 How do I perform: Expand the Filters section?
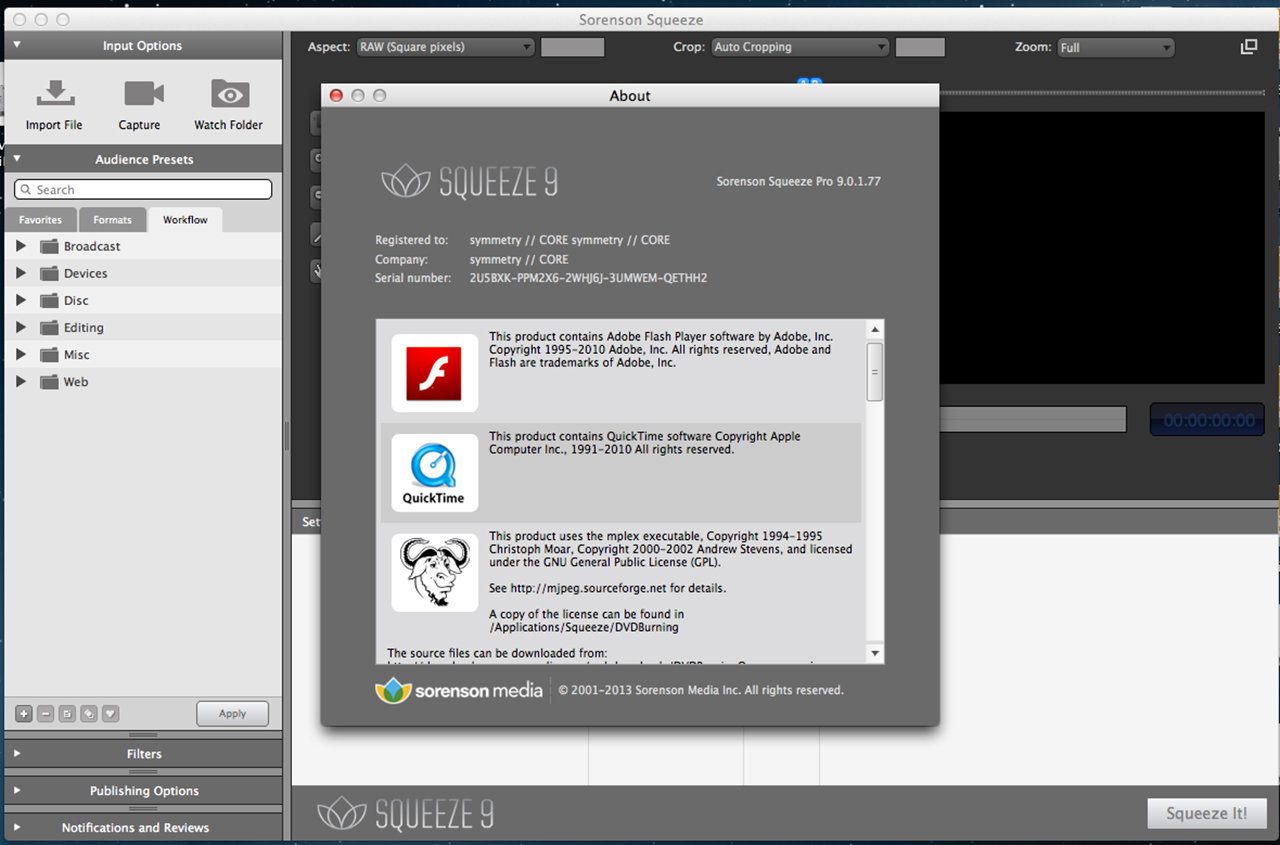pyautogui.click(x=17, y=753)
